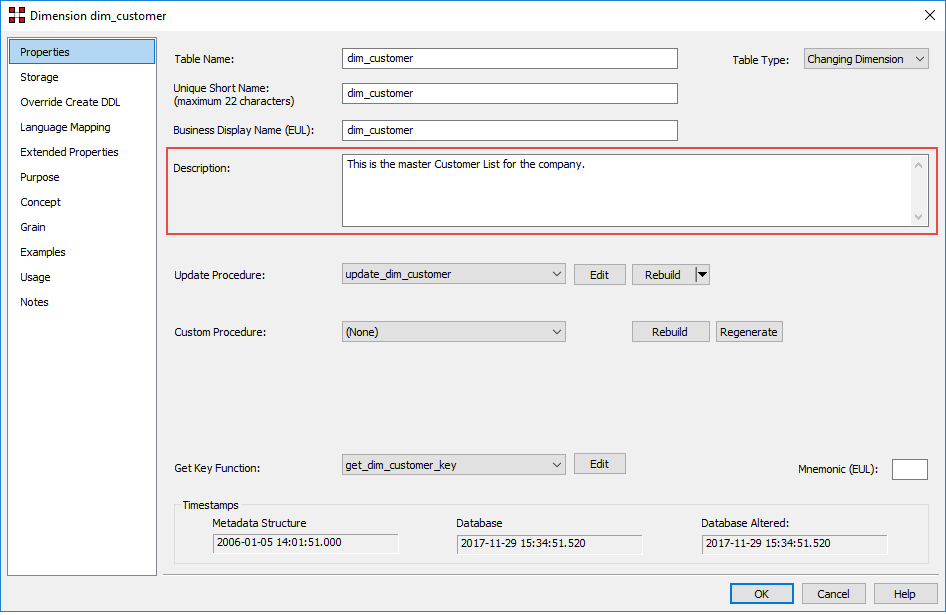The image size is (946, 615).
Task: Click the Update Procedure label
Action: click(x=220, y=275)
